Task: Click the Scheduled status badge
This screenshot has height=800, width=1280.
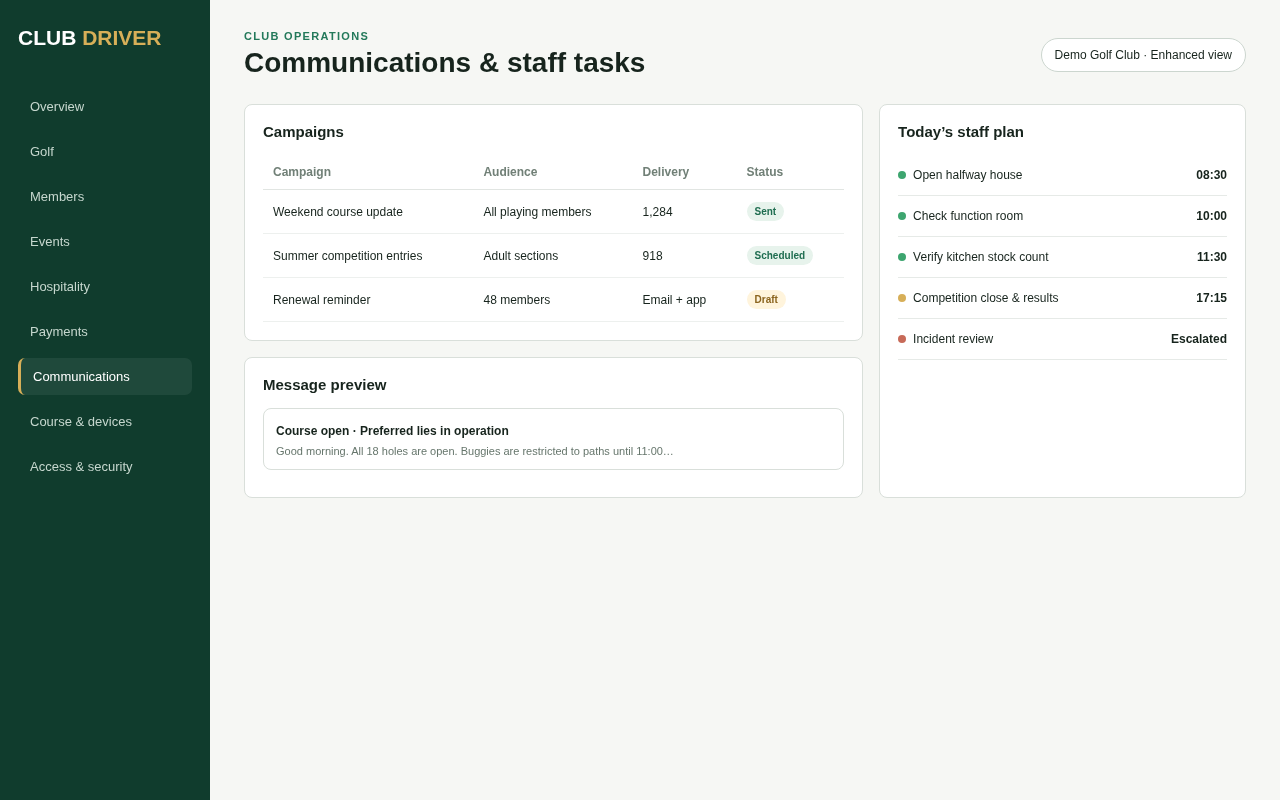Action: [x=780, y=256]
